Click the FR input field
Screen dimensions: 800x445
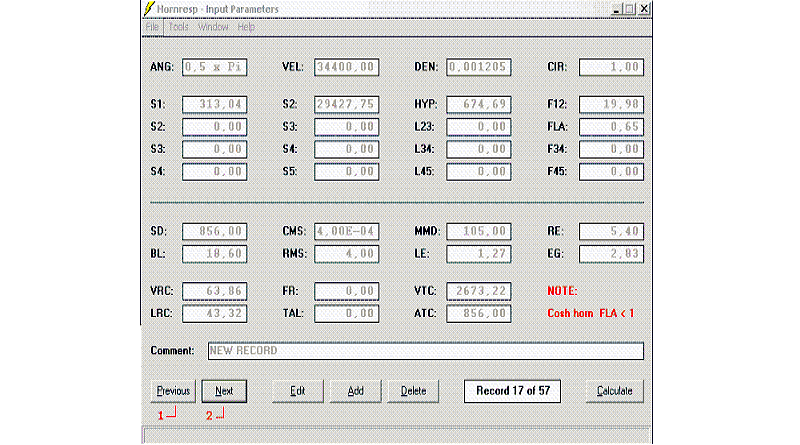click(x=346, y=291)
